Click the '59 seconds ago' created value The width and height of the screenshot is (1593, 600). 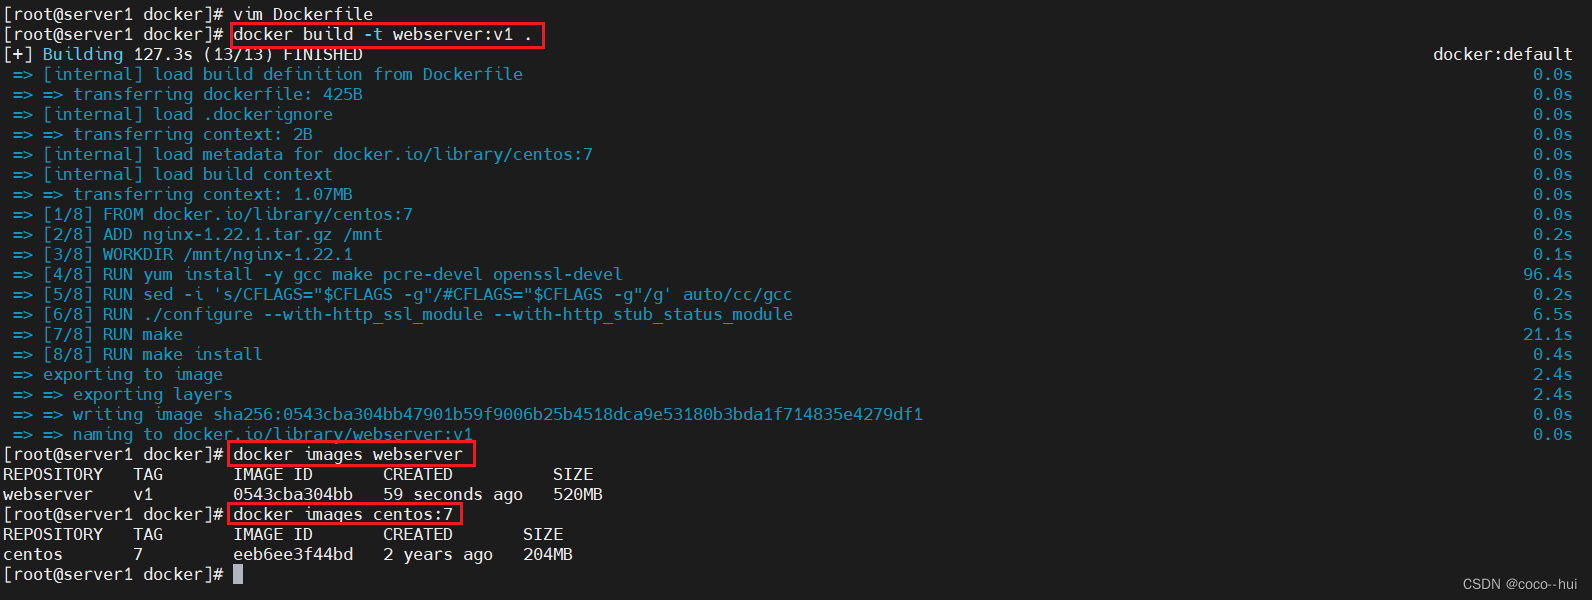[x=453, y=494]
